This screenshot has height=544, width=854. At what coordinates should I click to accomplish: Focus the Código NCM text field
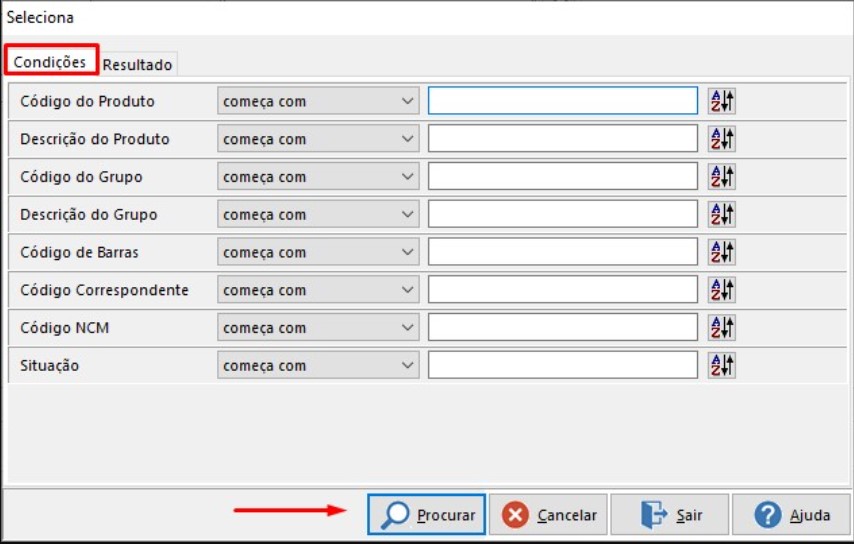coord(563,327)
